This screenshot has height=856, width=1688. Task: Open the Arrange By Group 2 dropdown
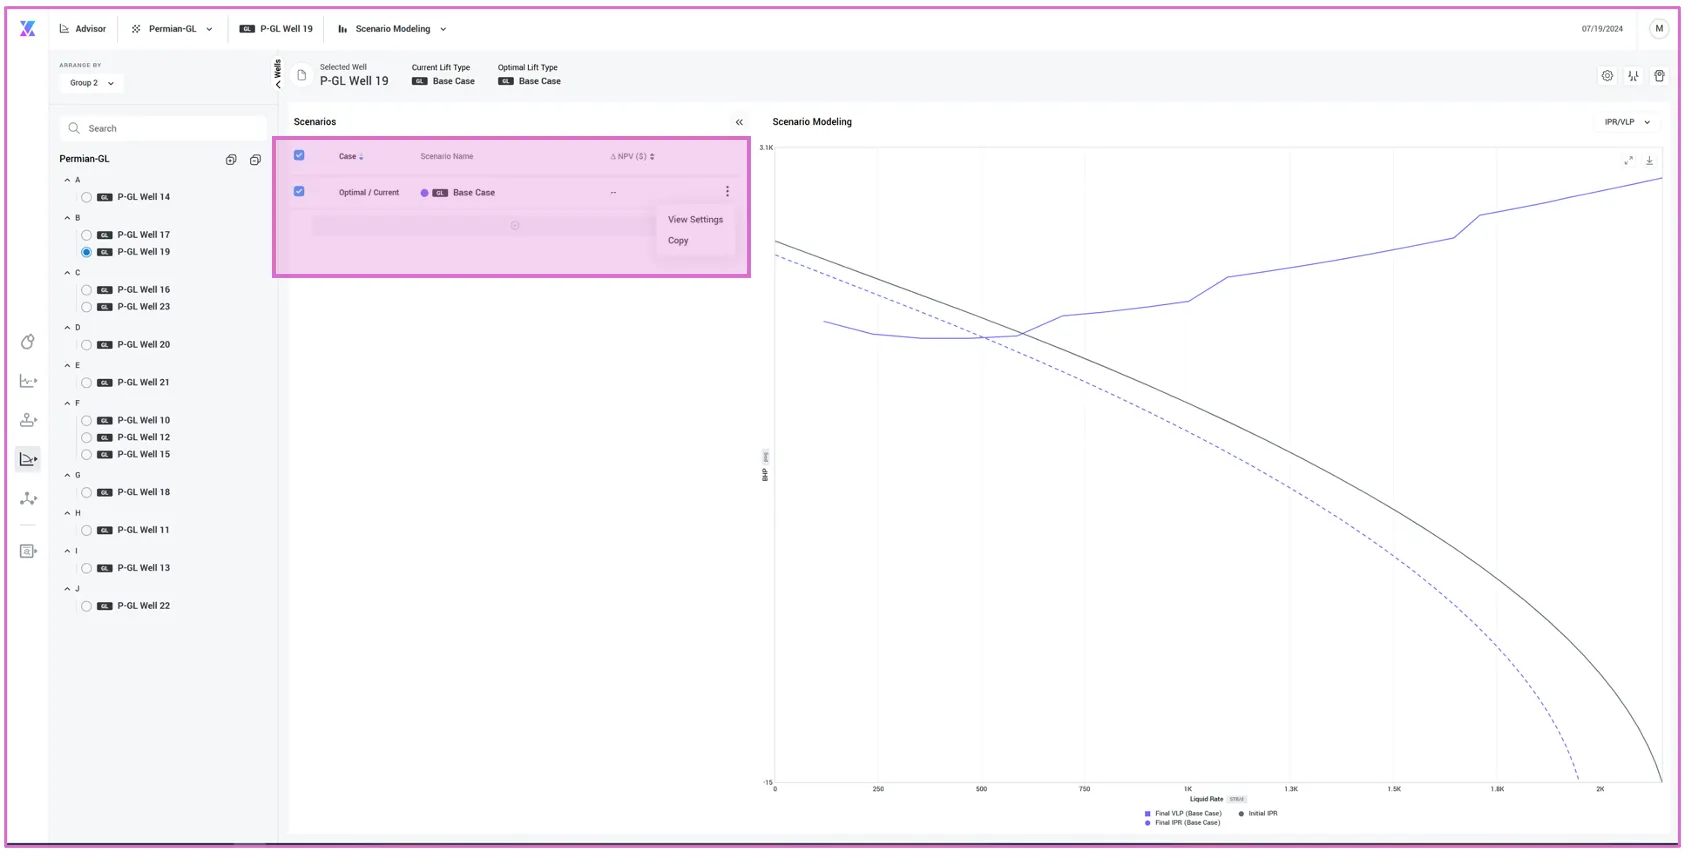(x=92, y=83)
